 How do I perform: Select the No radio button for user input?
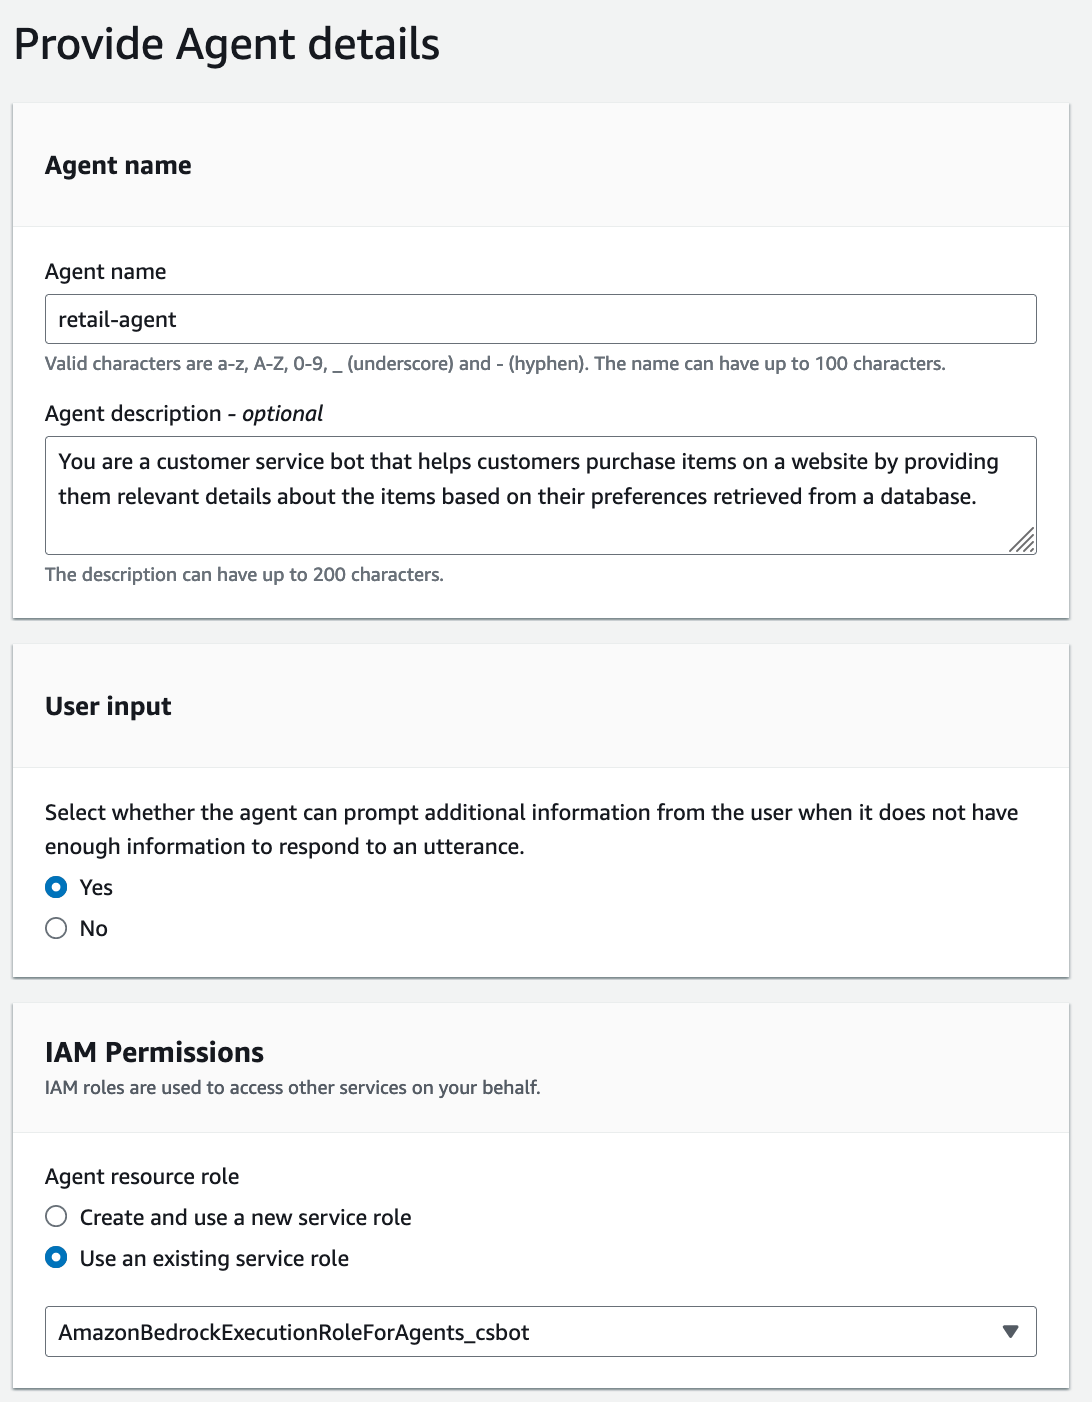pos(57,928)
